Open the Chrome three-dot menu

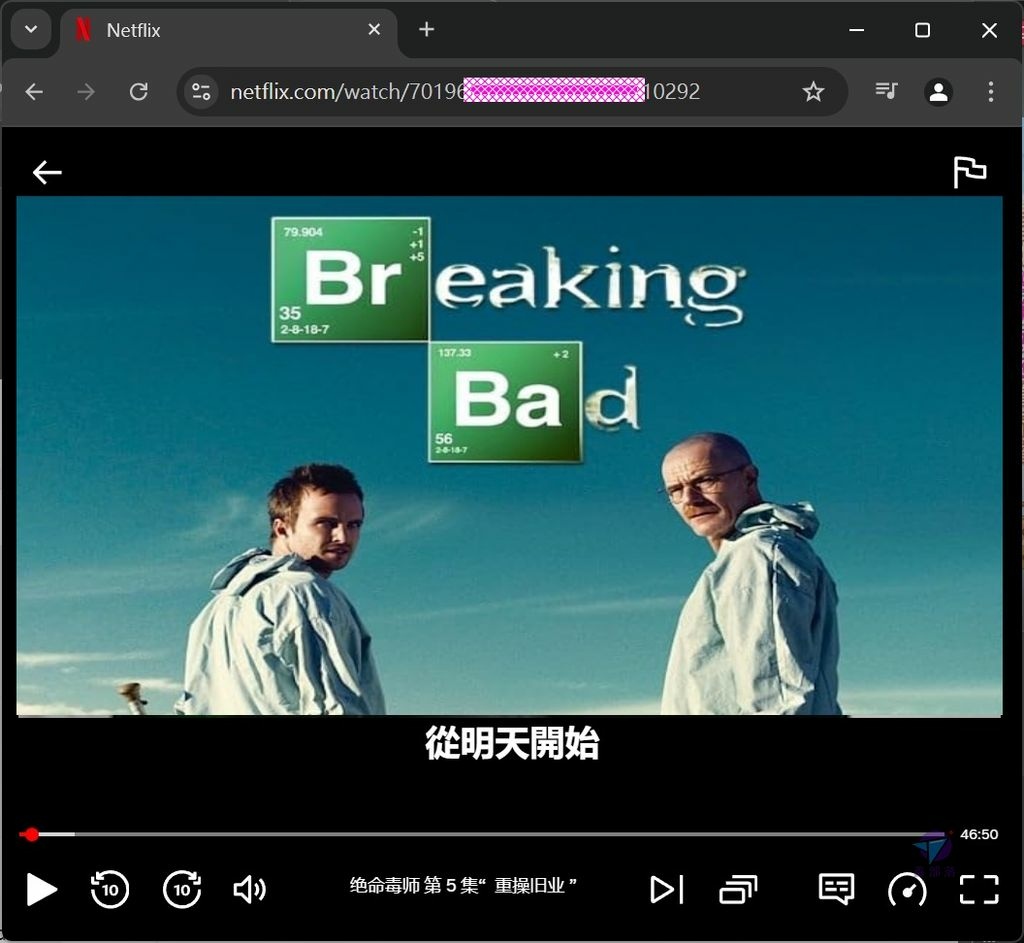[991, 91]
